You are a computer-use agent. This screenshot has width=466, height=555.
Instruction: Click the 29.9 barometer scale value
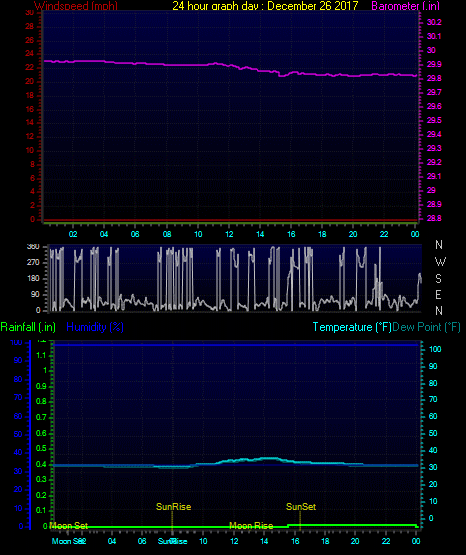(434, 64)
